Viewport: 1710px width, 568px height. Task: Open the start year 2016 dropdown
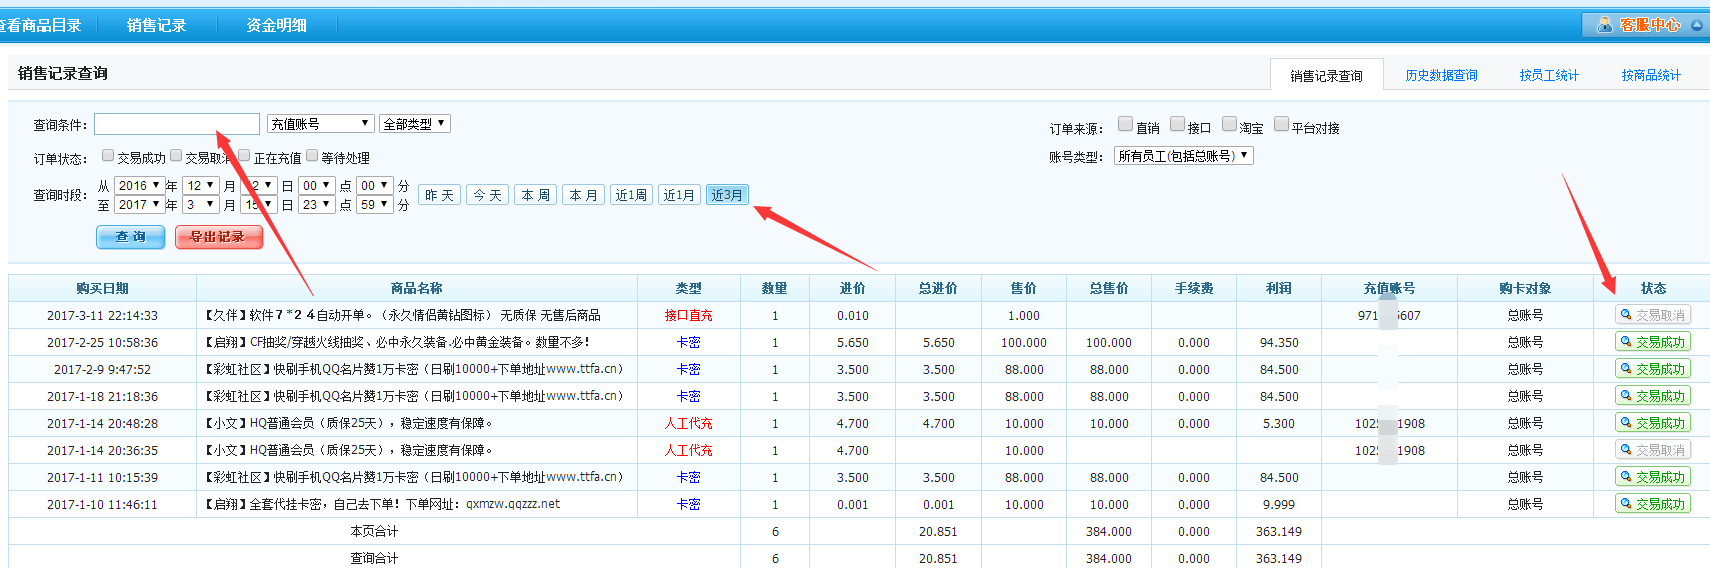139,186
